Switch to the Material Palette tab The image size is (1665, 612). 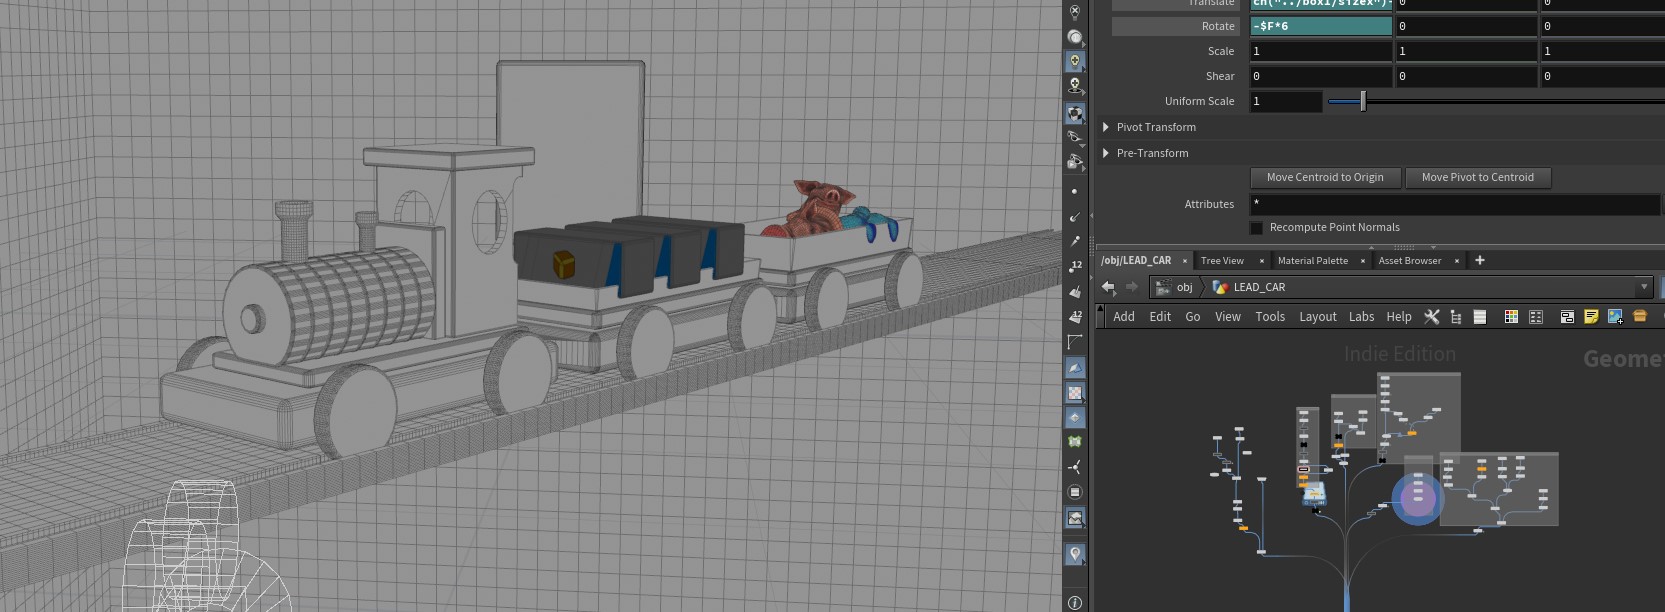[1313, 261]
